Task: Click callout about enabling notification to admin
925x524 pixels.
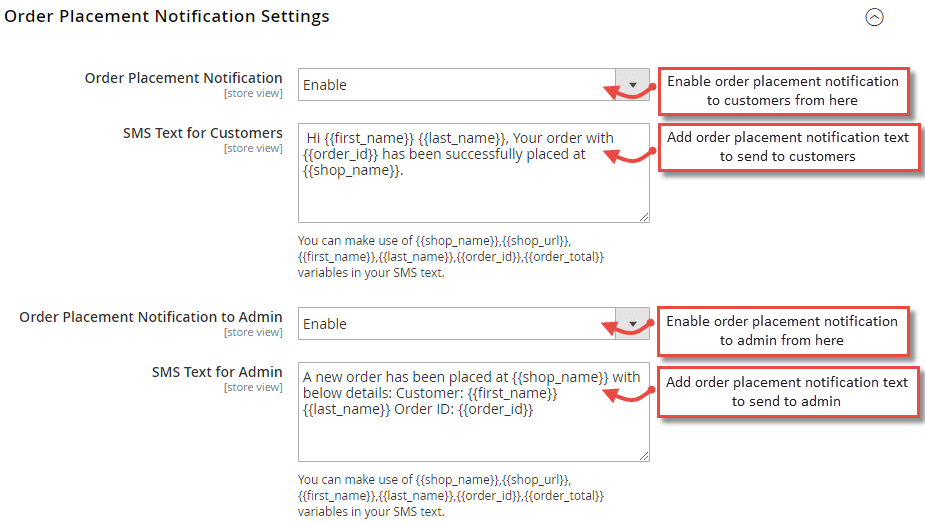Action: click(x=782, y=330)
